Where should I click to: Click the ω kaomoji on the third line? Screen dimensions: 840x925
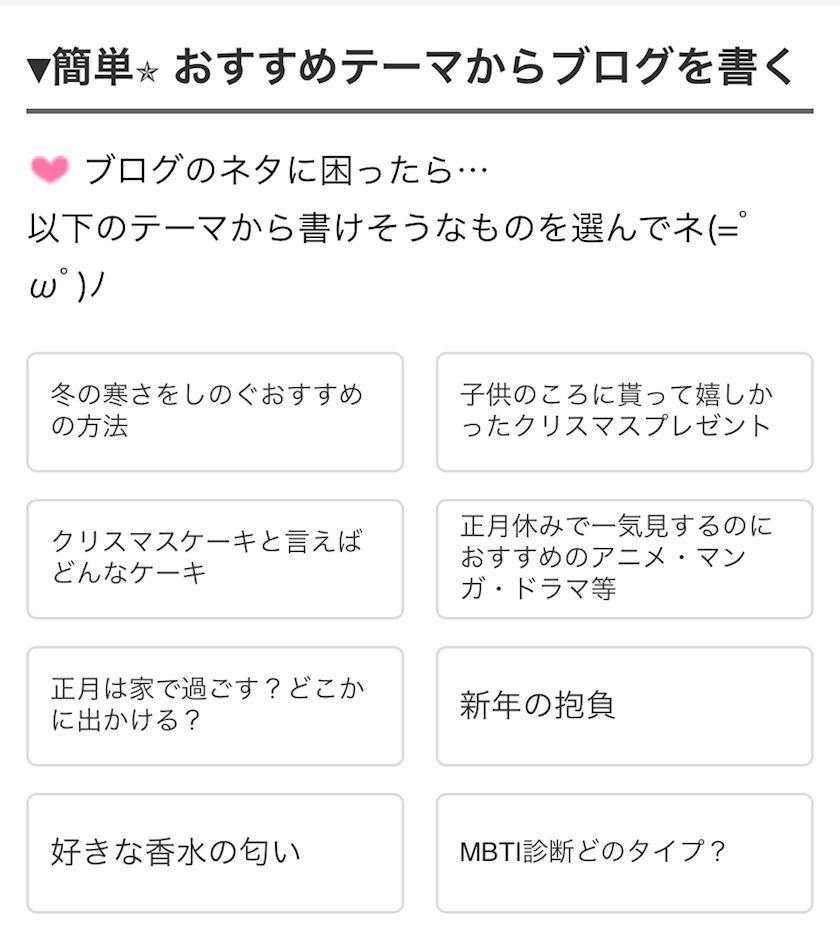43,287
